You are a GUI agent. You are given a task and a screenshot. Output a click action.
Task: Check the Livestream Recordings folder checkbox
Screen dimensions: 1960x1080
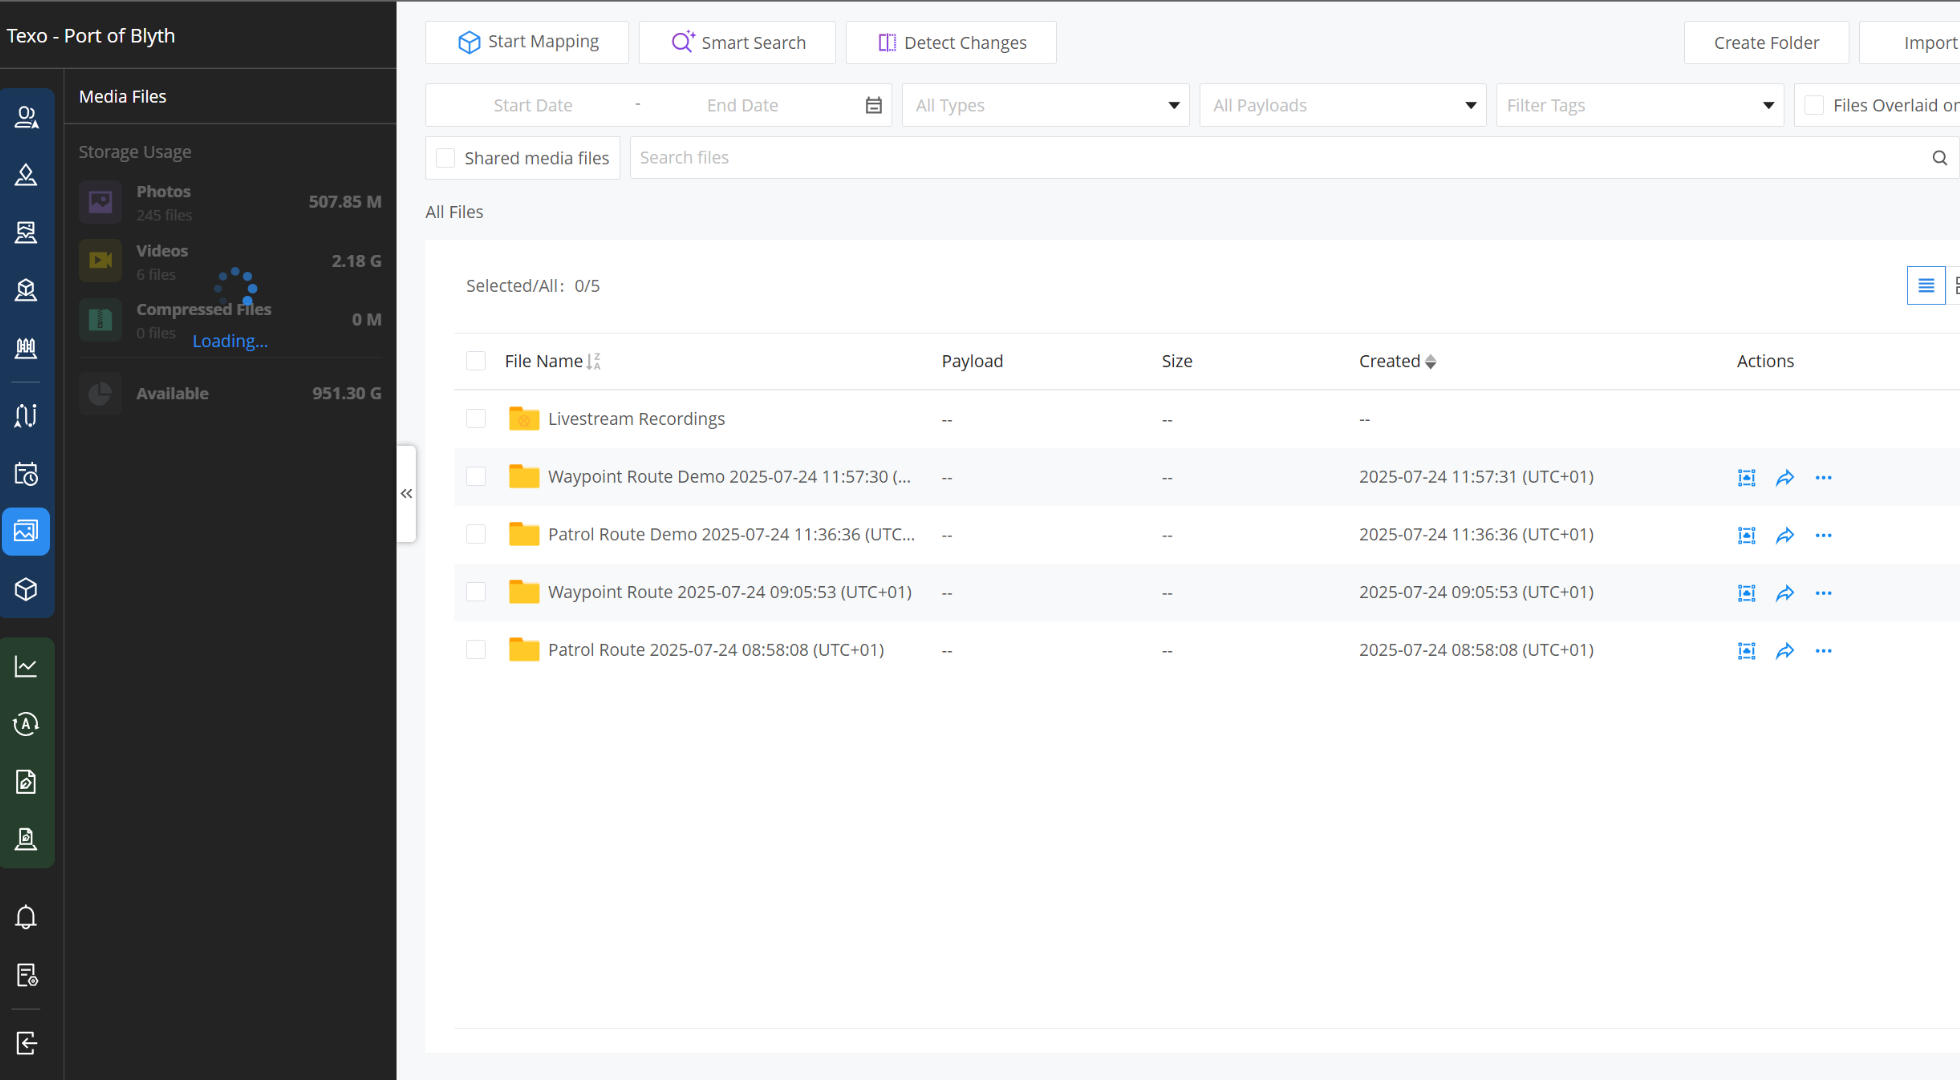click(x=476, y=419)
